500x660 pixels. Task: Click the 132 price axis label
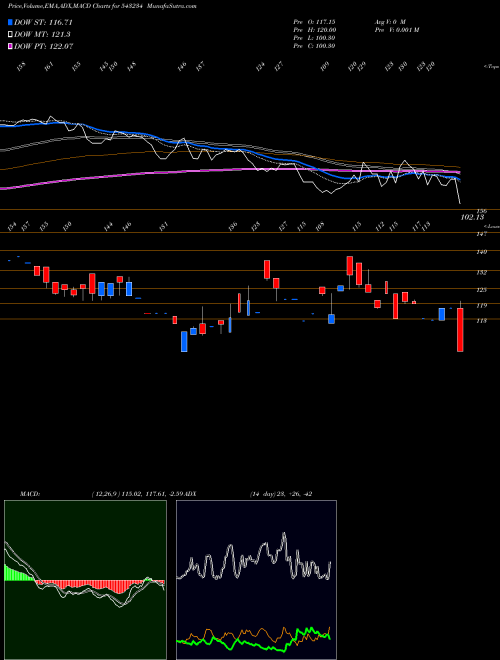pos(482,272)
